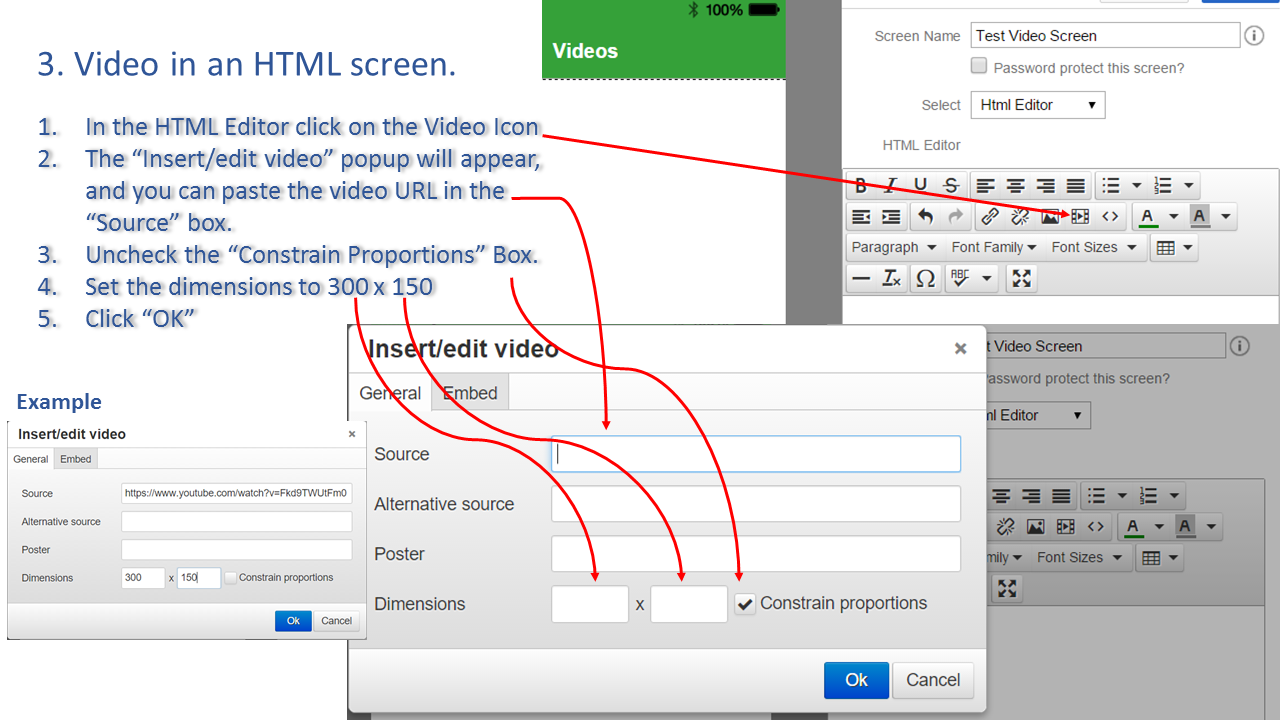Click the increase indent icon
1280x720 pixels.
tap(891, 217)
